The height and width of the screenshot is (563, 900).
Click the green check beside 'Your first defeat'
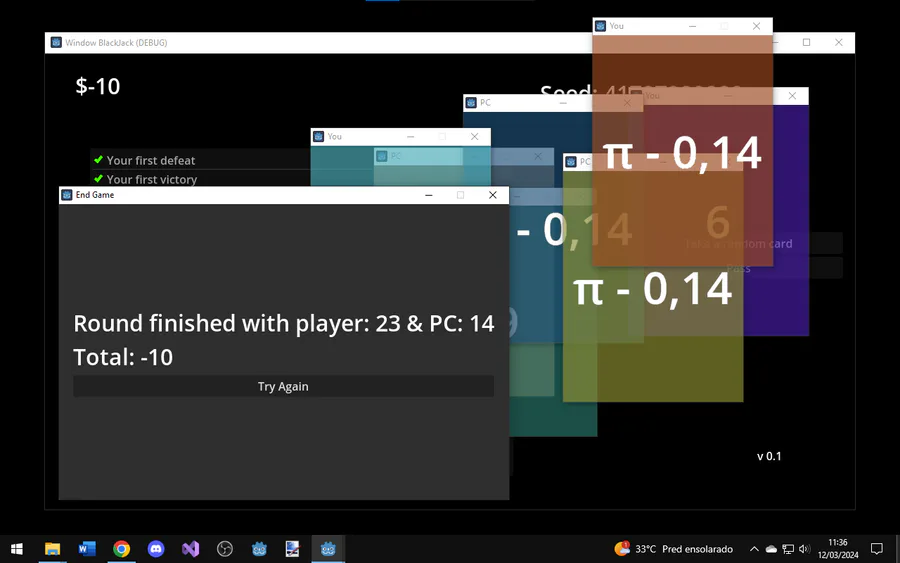click(x=98, y=160)
